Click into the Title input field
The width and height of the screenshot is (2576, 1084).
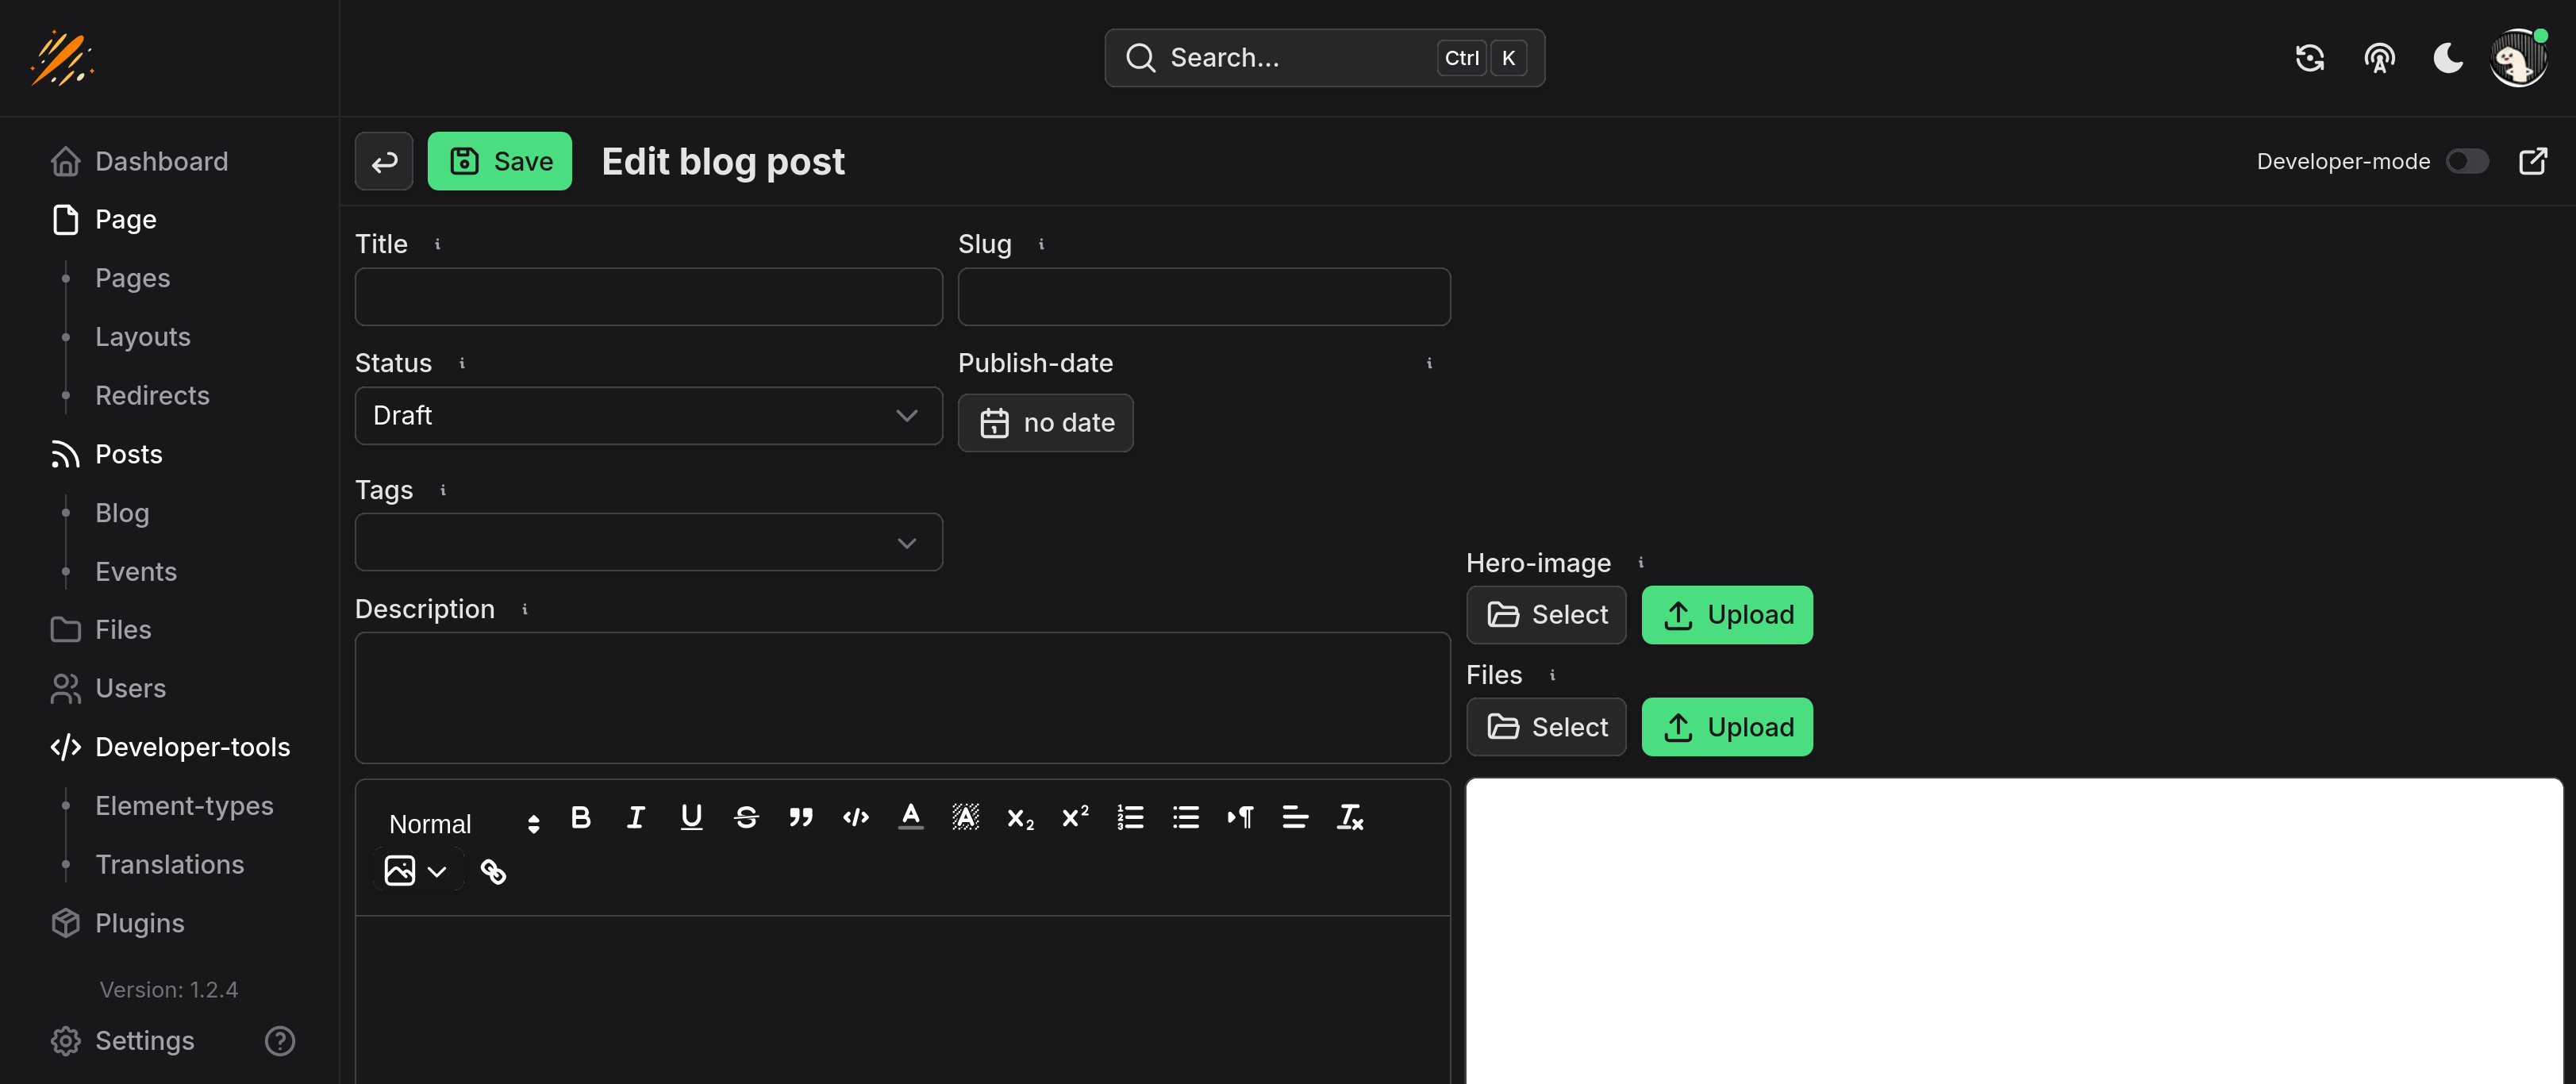click(648, 296)
